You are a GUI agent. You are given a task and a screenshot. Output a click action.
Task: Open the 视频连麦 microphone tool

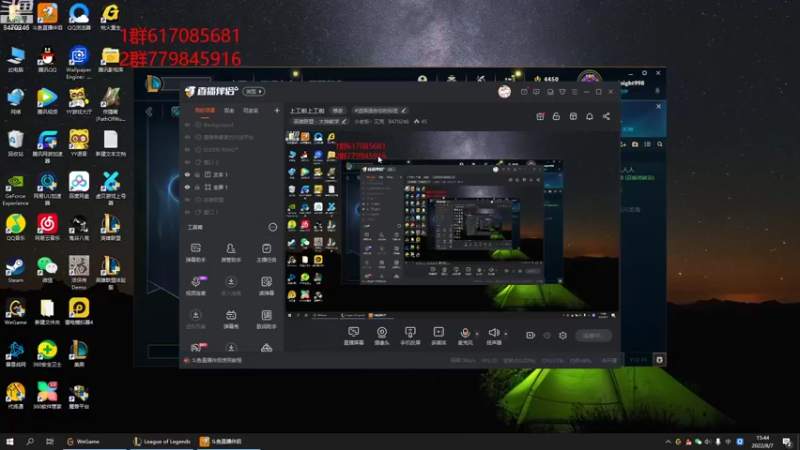(x=195, y=286)
